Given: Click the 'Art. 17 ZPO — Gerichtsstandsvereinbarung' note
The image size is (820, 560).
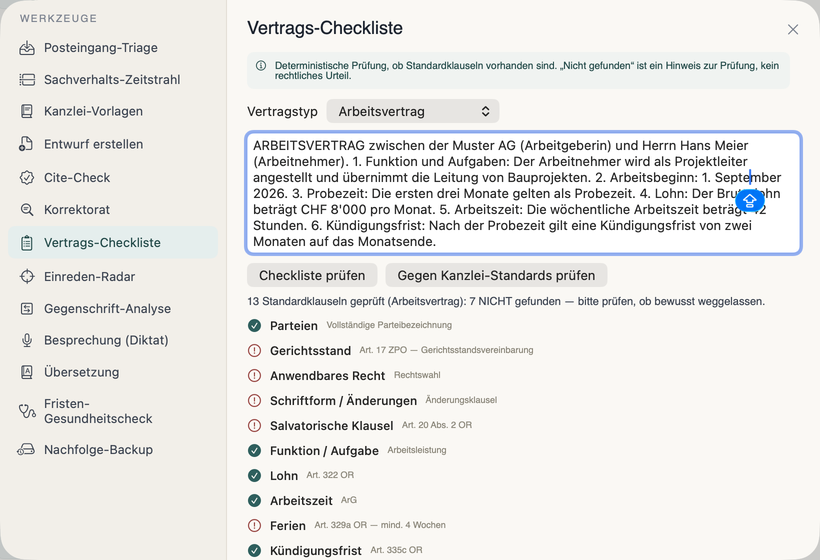Looking at the screenshot, I should [446, 350].
